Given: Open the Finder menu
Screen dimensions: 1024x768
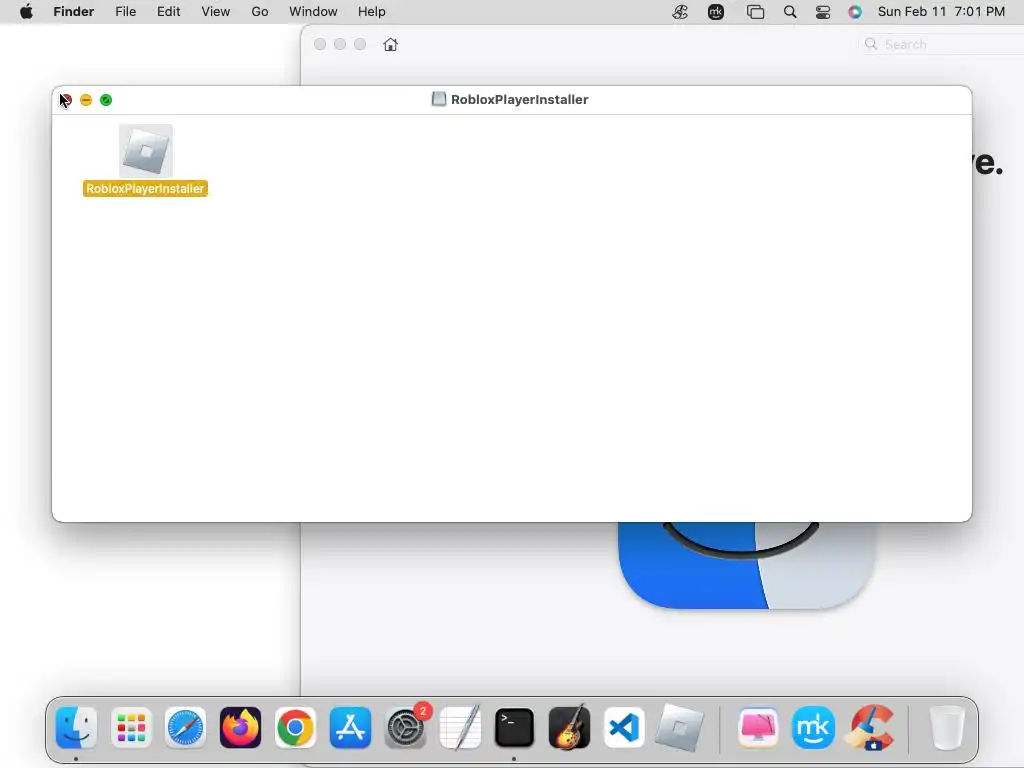Looking at the screenshot, I should tap(74, 12).
